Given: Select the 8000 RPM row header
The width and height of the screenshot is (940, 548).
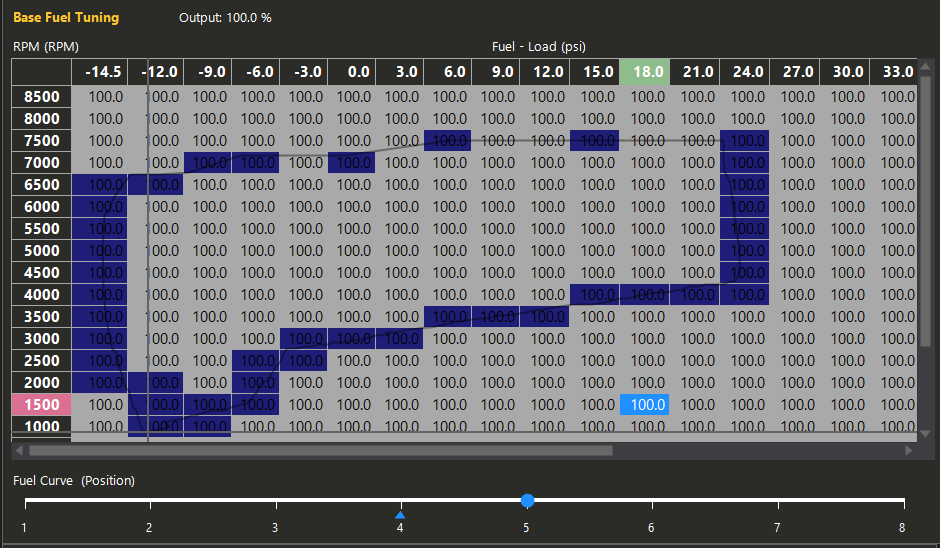Looking at the screenshot, I should (x=41, y=119).
